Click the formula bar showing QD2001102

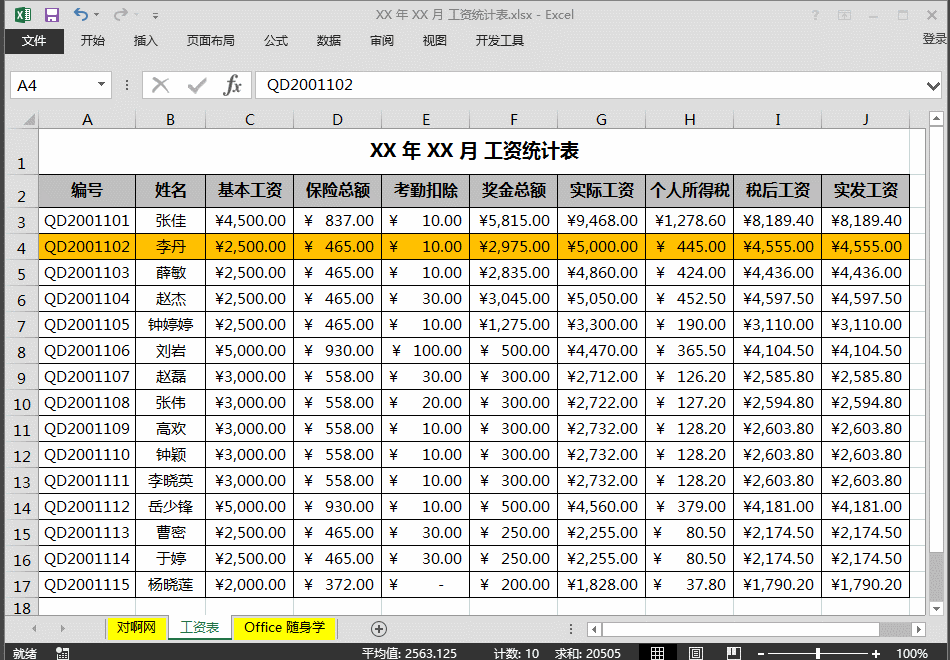point(589,85)
